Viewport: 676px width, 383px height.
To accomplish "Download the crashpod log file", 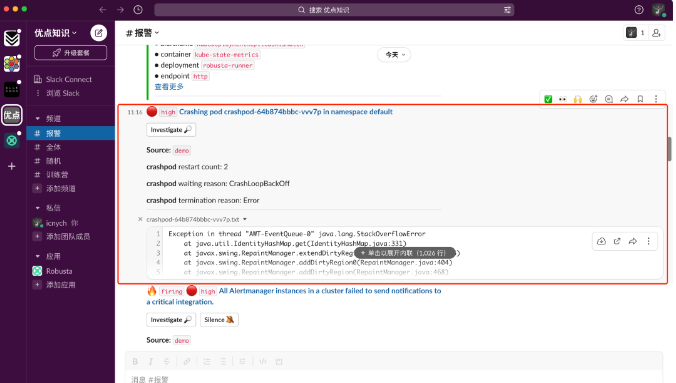I will pyautogui.click(x=601, y=241).
